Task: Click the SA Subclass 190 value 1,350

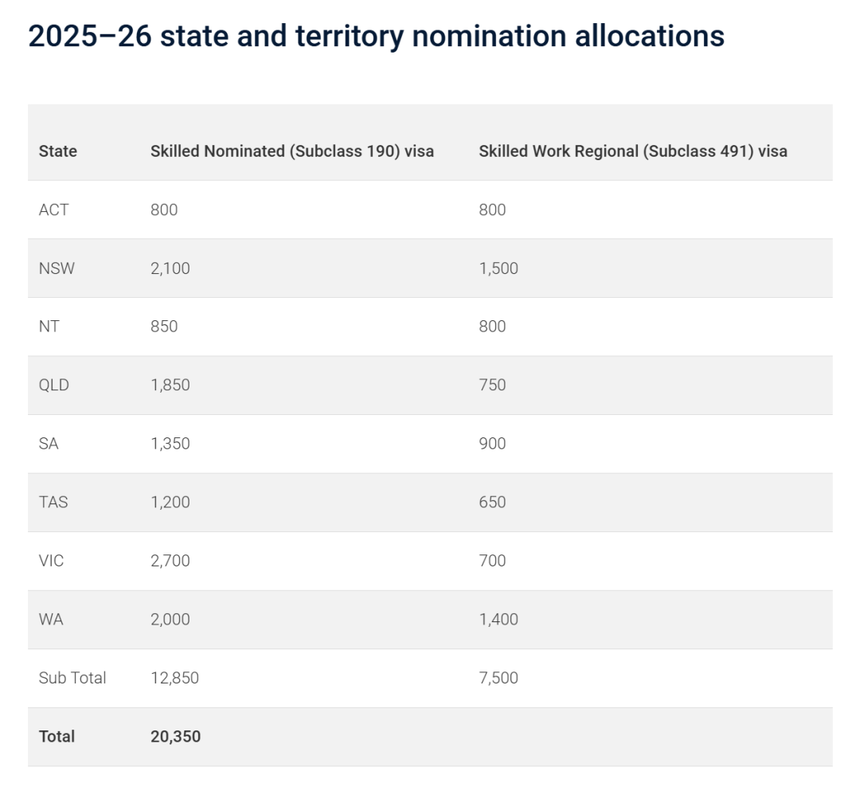Action: click(x=170, y=443)
